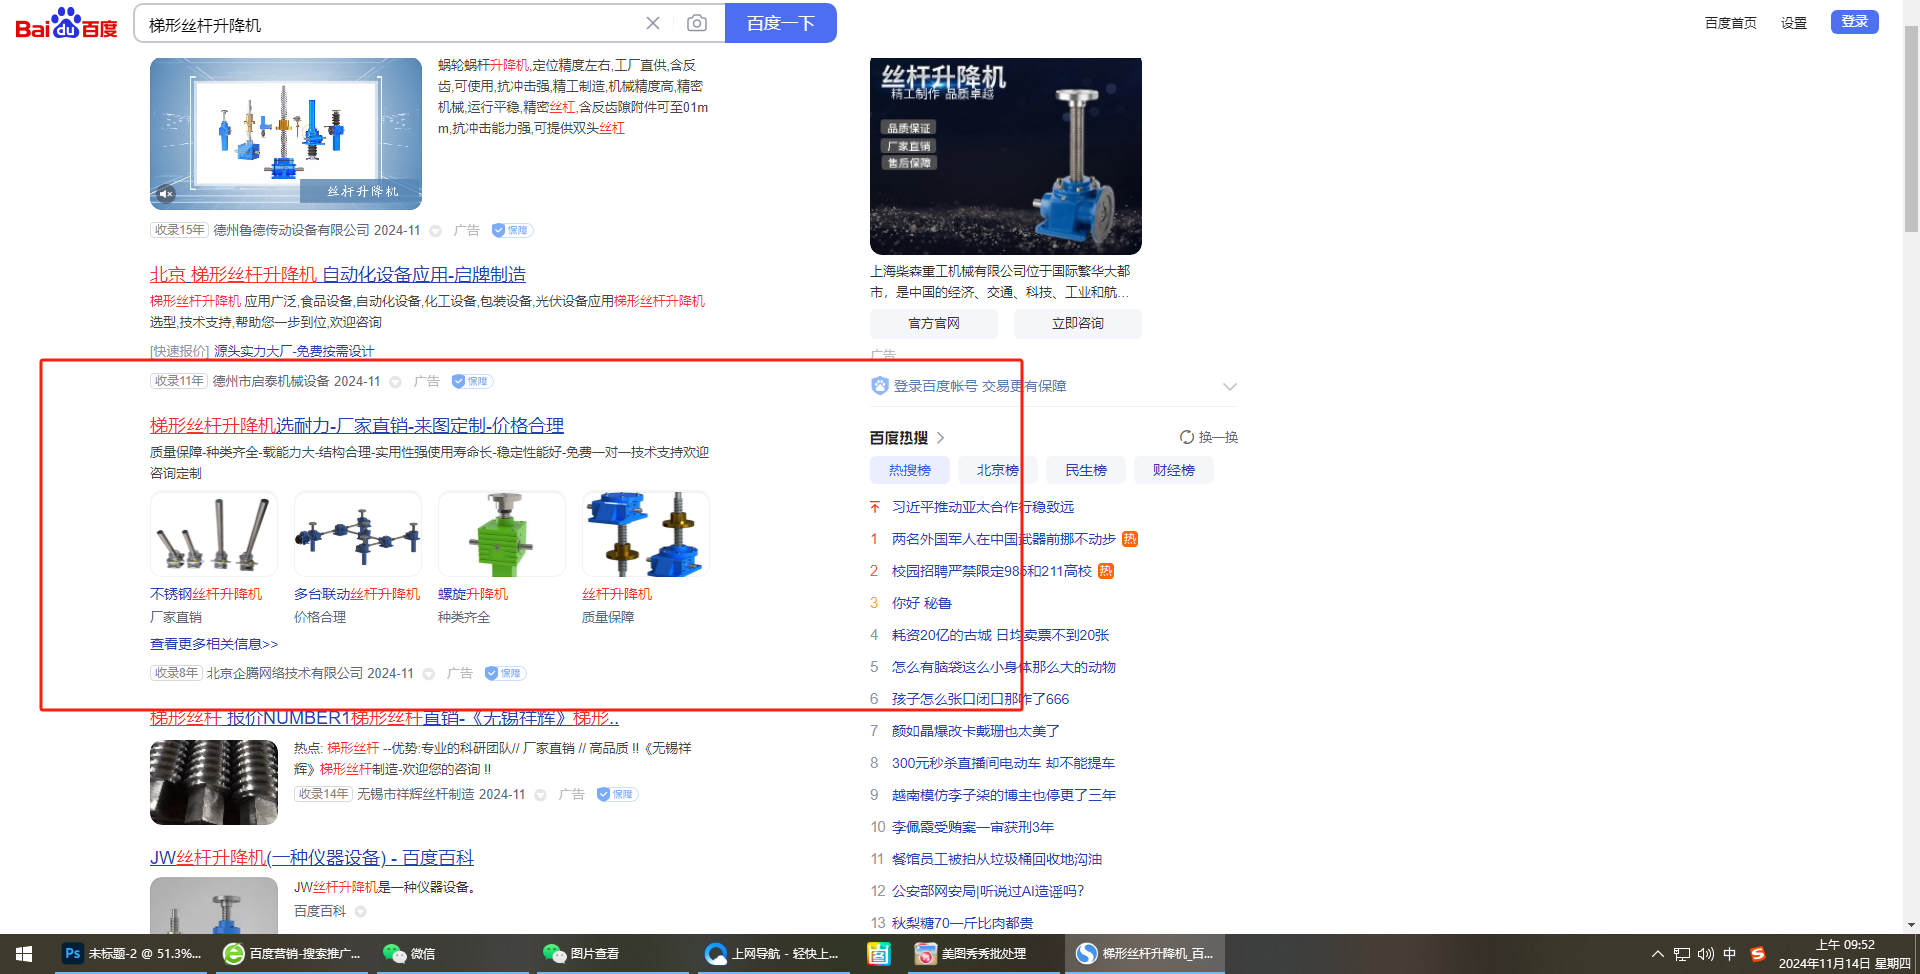
Task: Open the 不锈钢丝杆升降机 product thumbnail
Action: coord(214,534)
